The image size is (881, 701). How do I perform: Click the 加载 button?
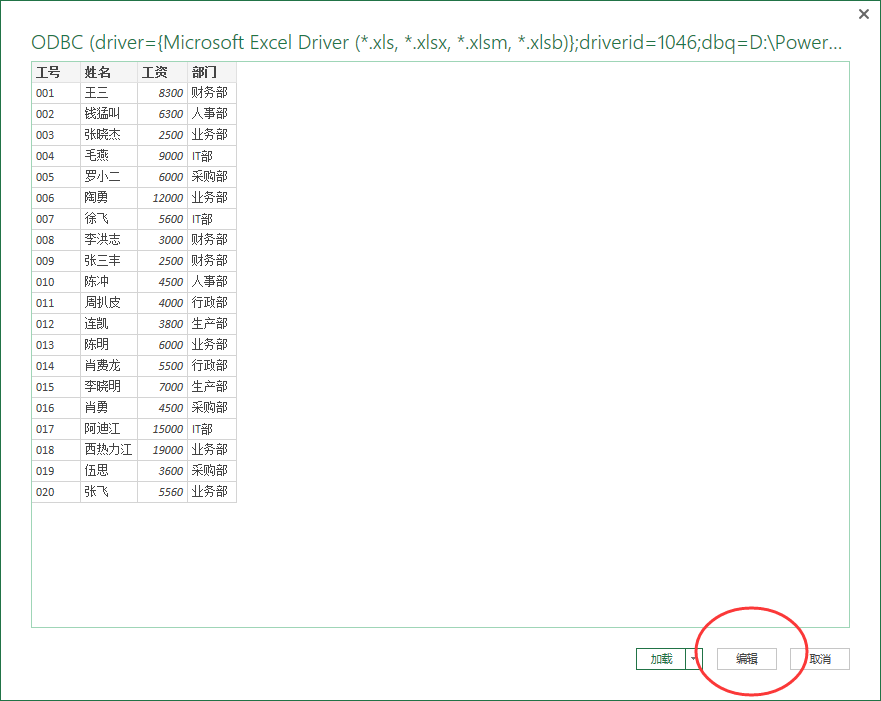click(661, 659)
